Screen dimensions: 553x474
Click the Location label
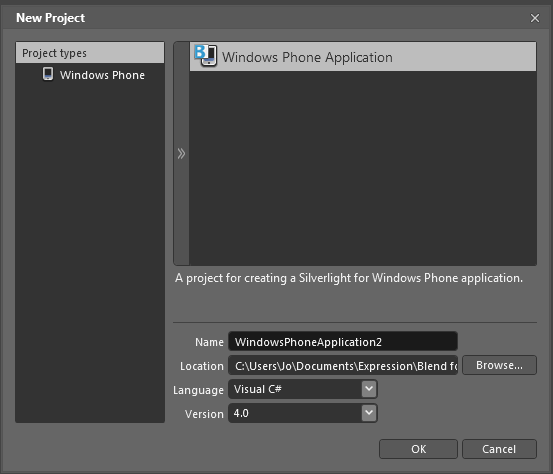pos(202,366)
